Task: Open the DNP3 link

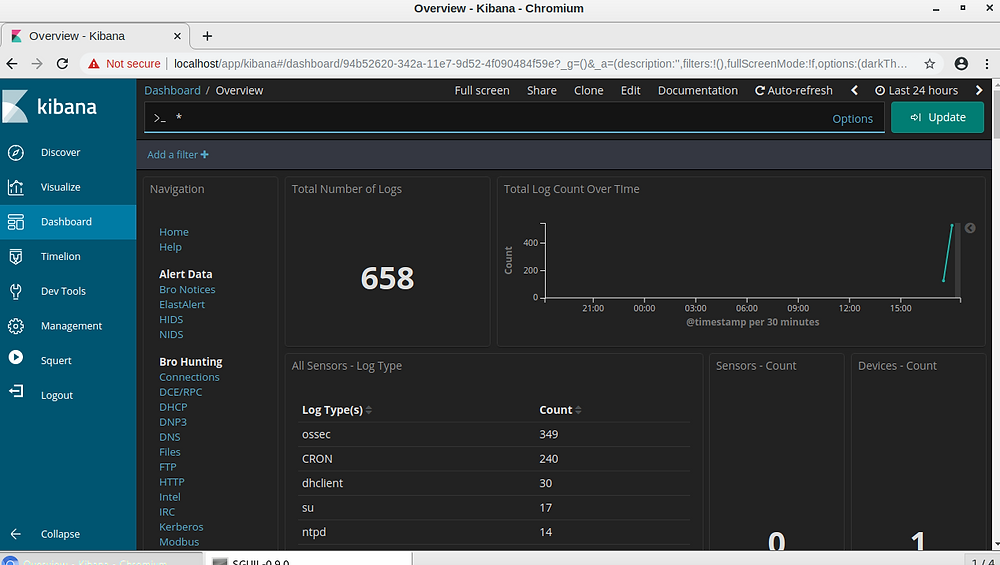Action: click(x=173, y=422)
